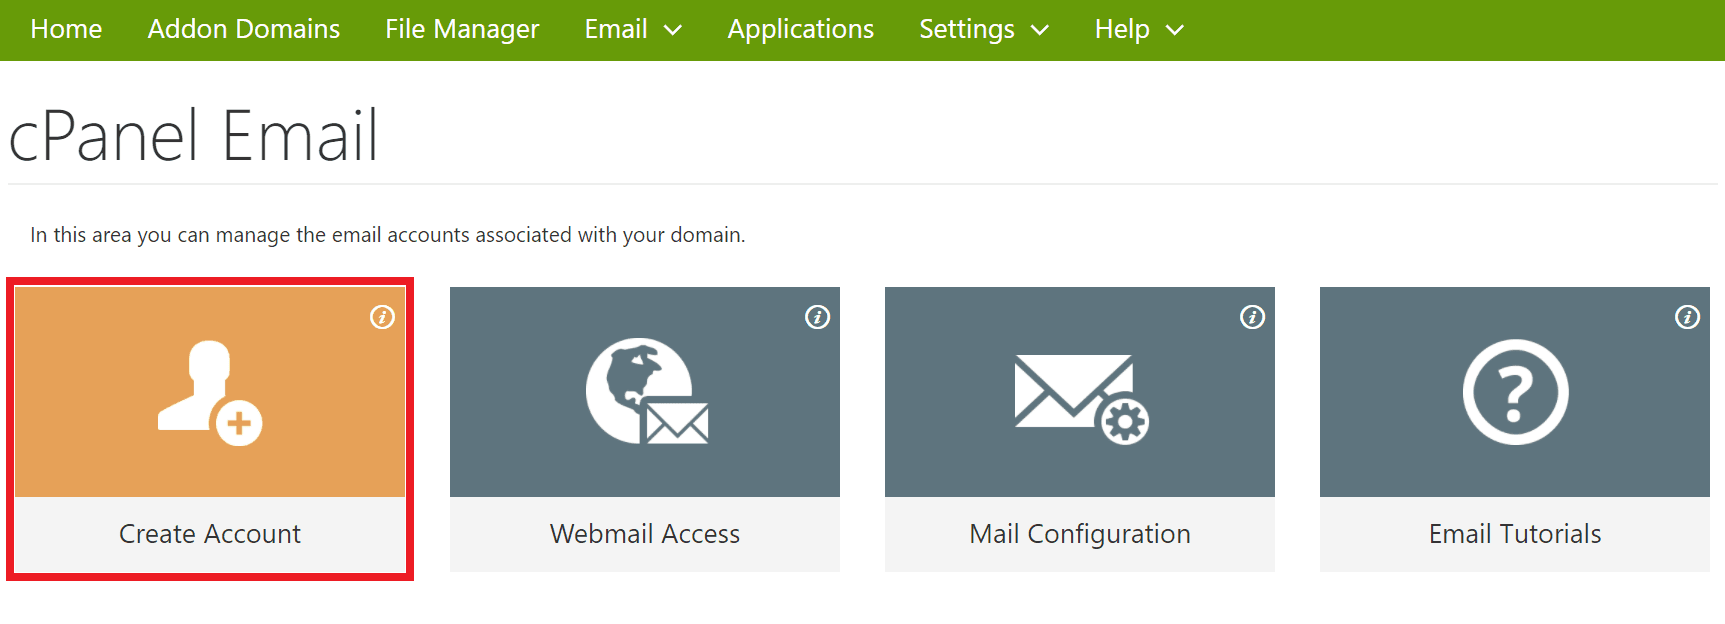Click the Webmail Access globe envelope icon
Viewport: 1725px width, 624px height.
pos(647,391)
